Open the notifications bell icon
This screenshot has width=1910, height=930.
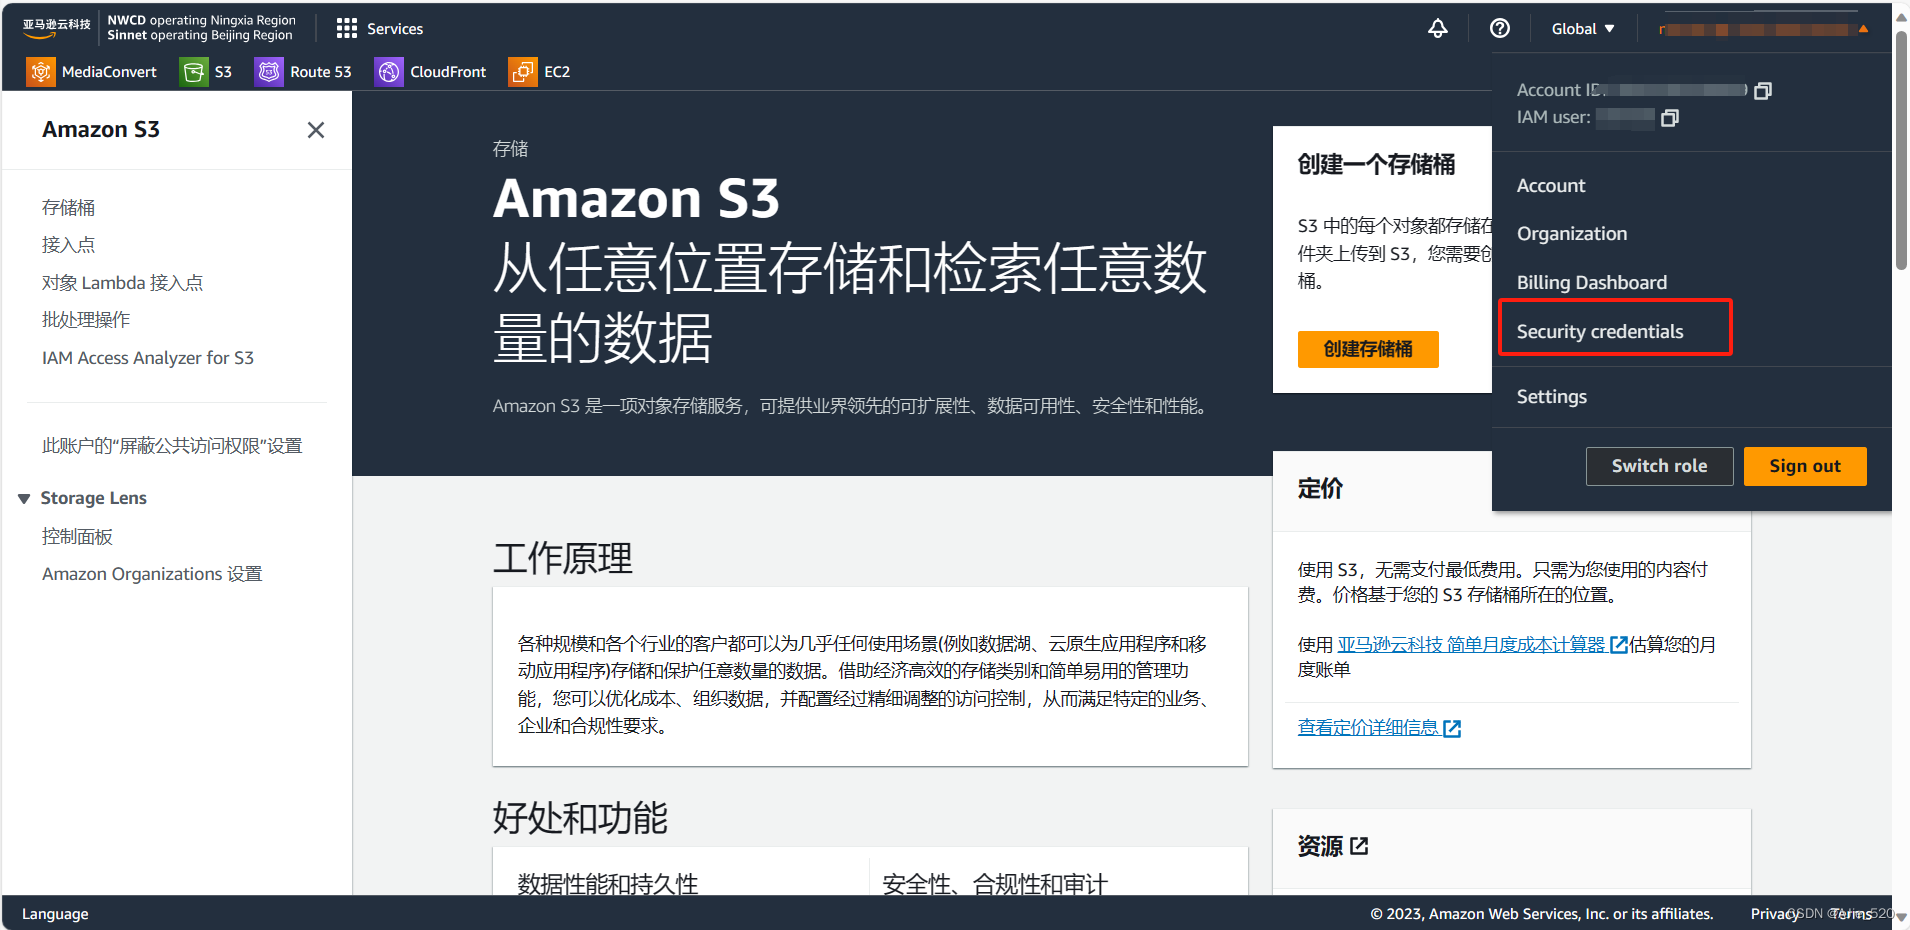(x=1438, y=28)
